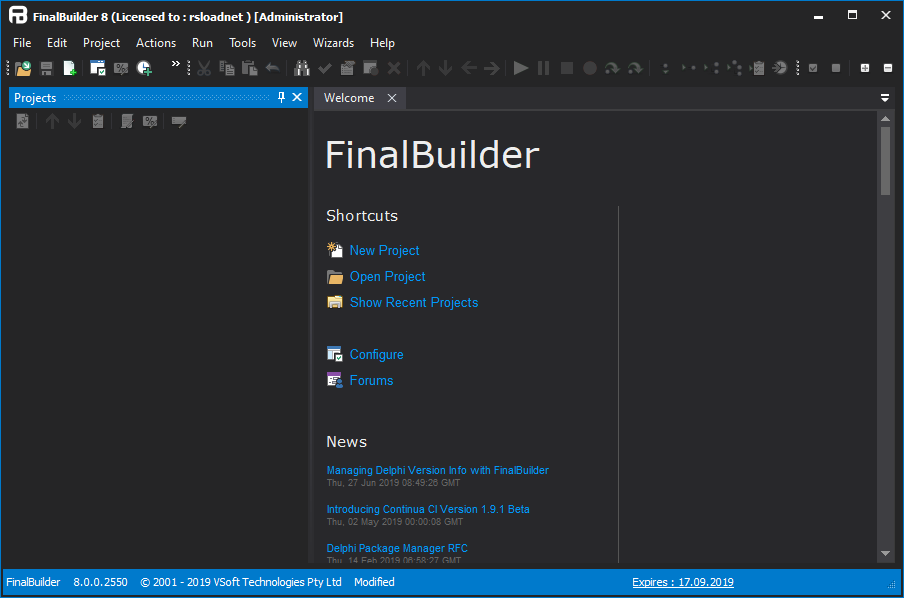Create a new project document
Screen dimensions: 904x598
pos(70,68)
